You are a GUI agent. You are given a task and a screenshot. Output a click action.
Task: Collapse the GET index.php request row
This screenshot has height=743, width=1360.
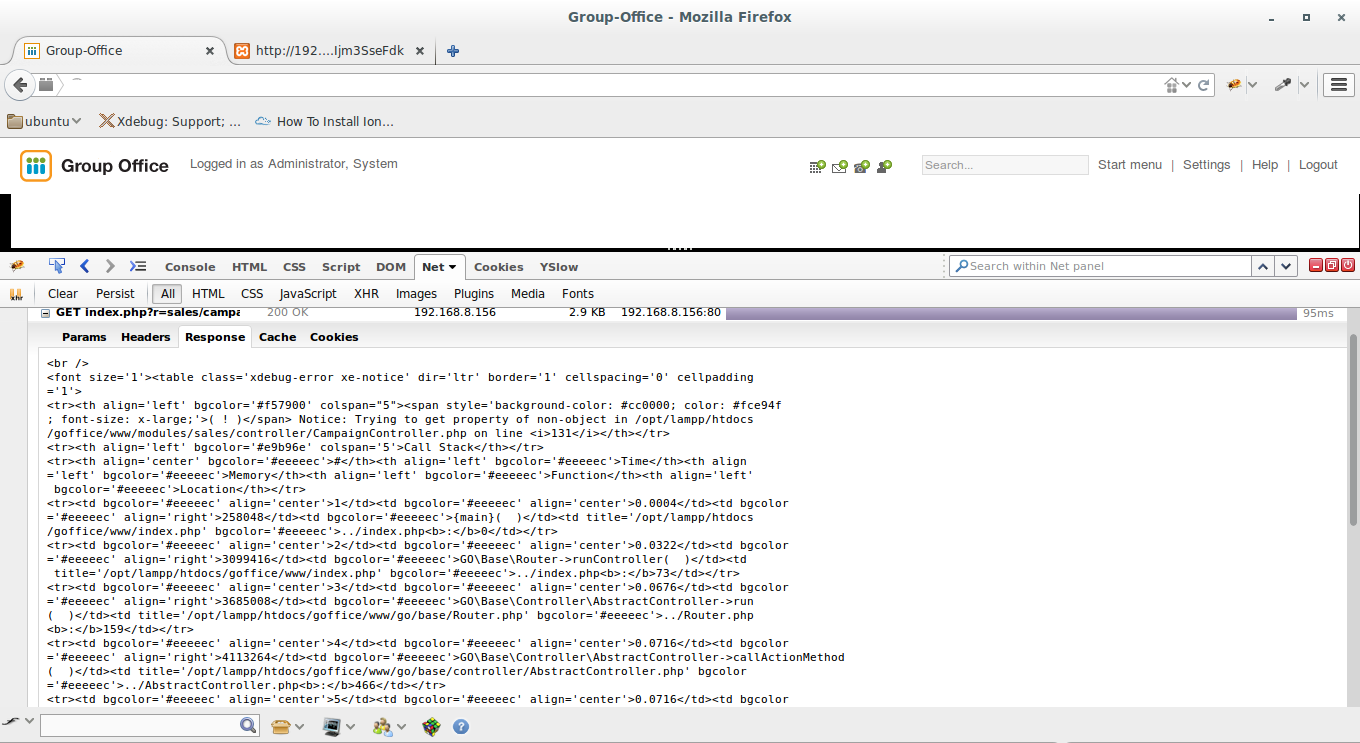tap(45, 313)
